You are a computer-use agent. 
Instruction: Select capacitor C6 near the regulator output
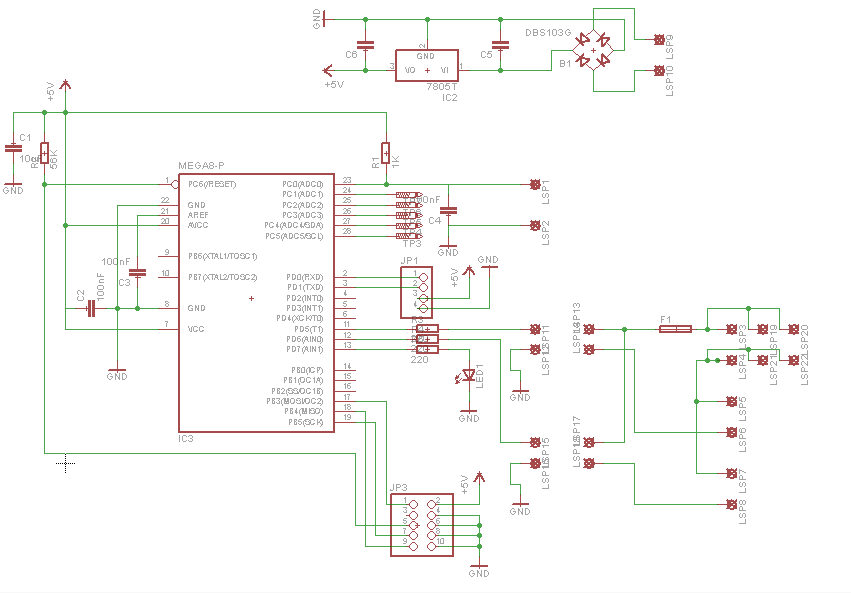366,45
